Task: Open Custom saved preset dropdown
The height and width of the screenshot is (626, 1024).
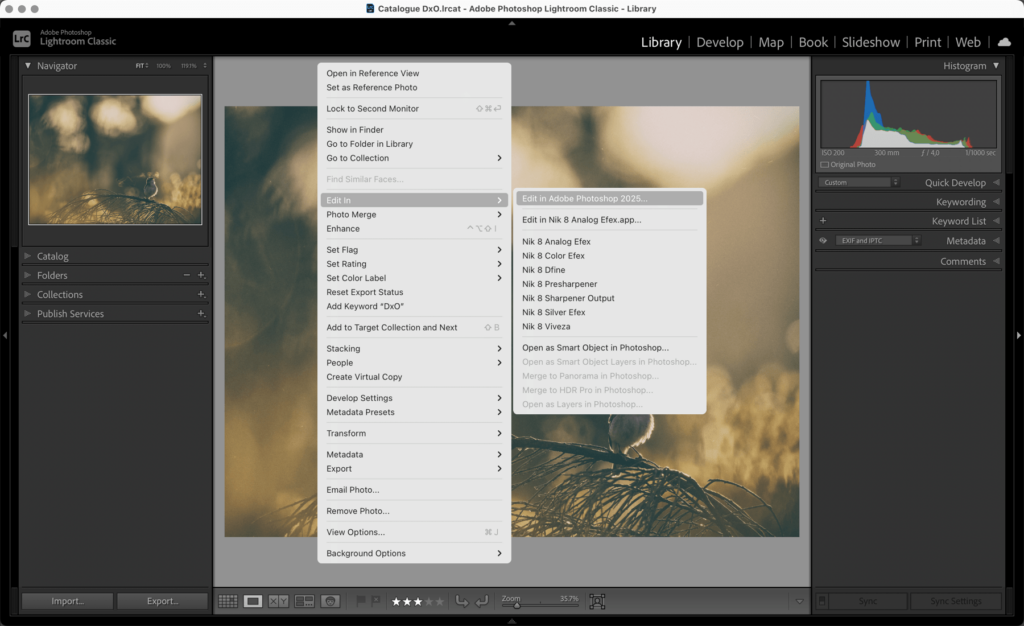Action: click(x=859, y=183)
